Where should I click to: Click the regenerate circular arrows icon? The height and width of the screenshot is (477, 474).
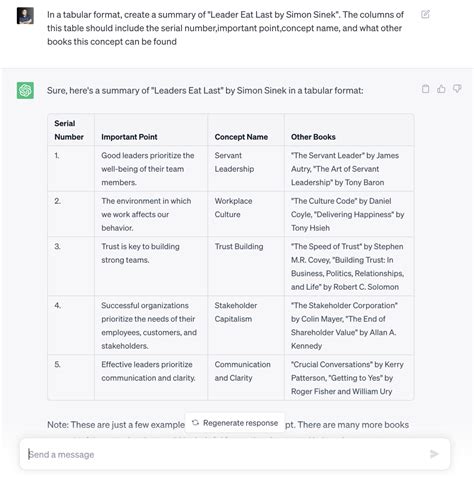pyautogui.click(x=195, y=423)
